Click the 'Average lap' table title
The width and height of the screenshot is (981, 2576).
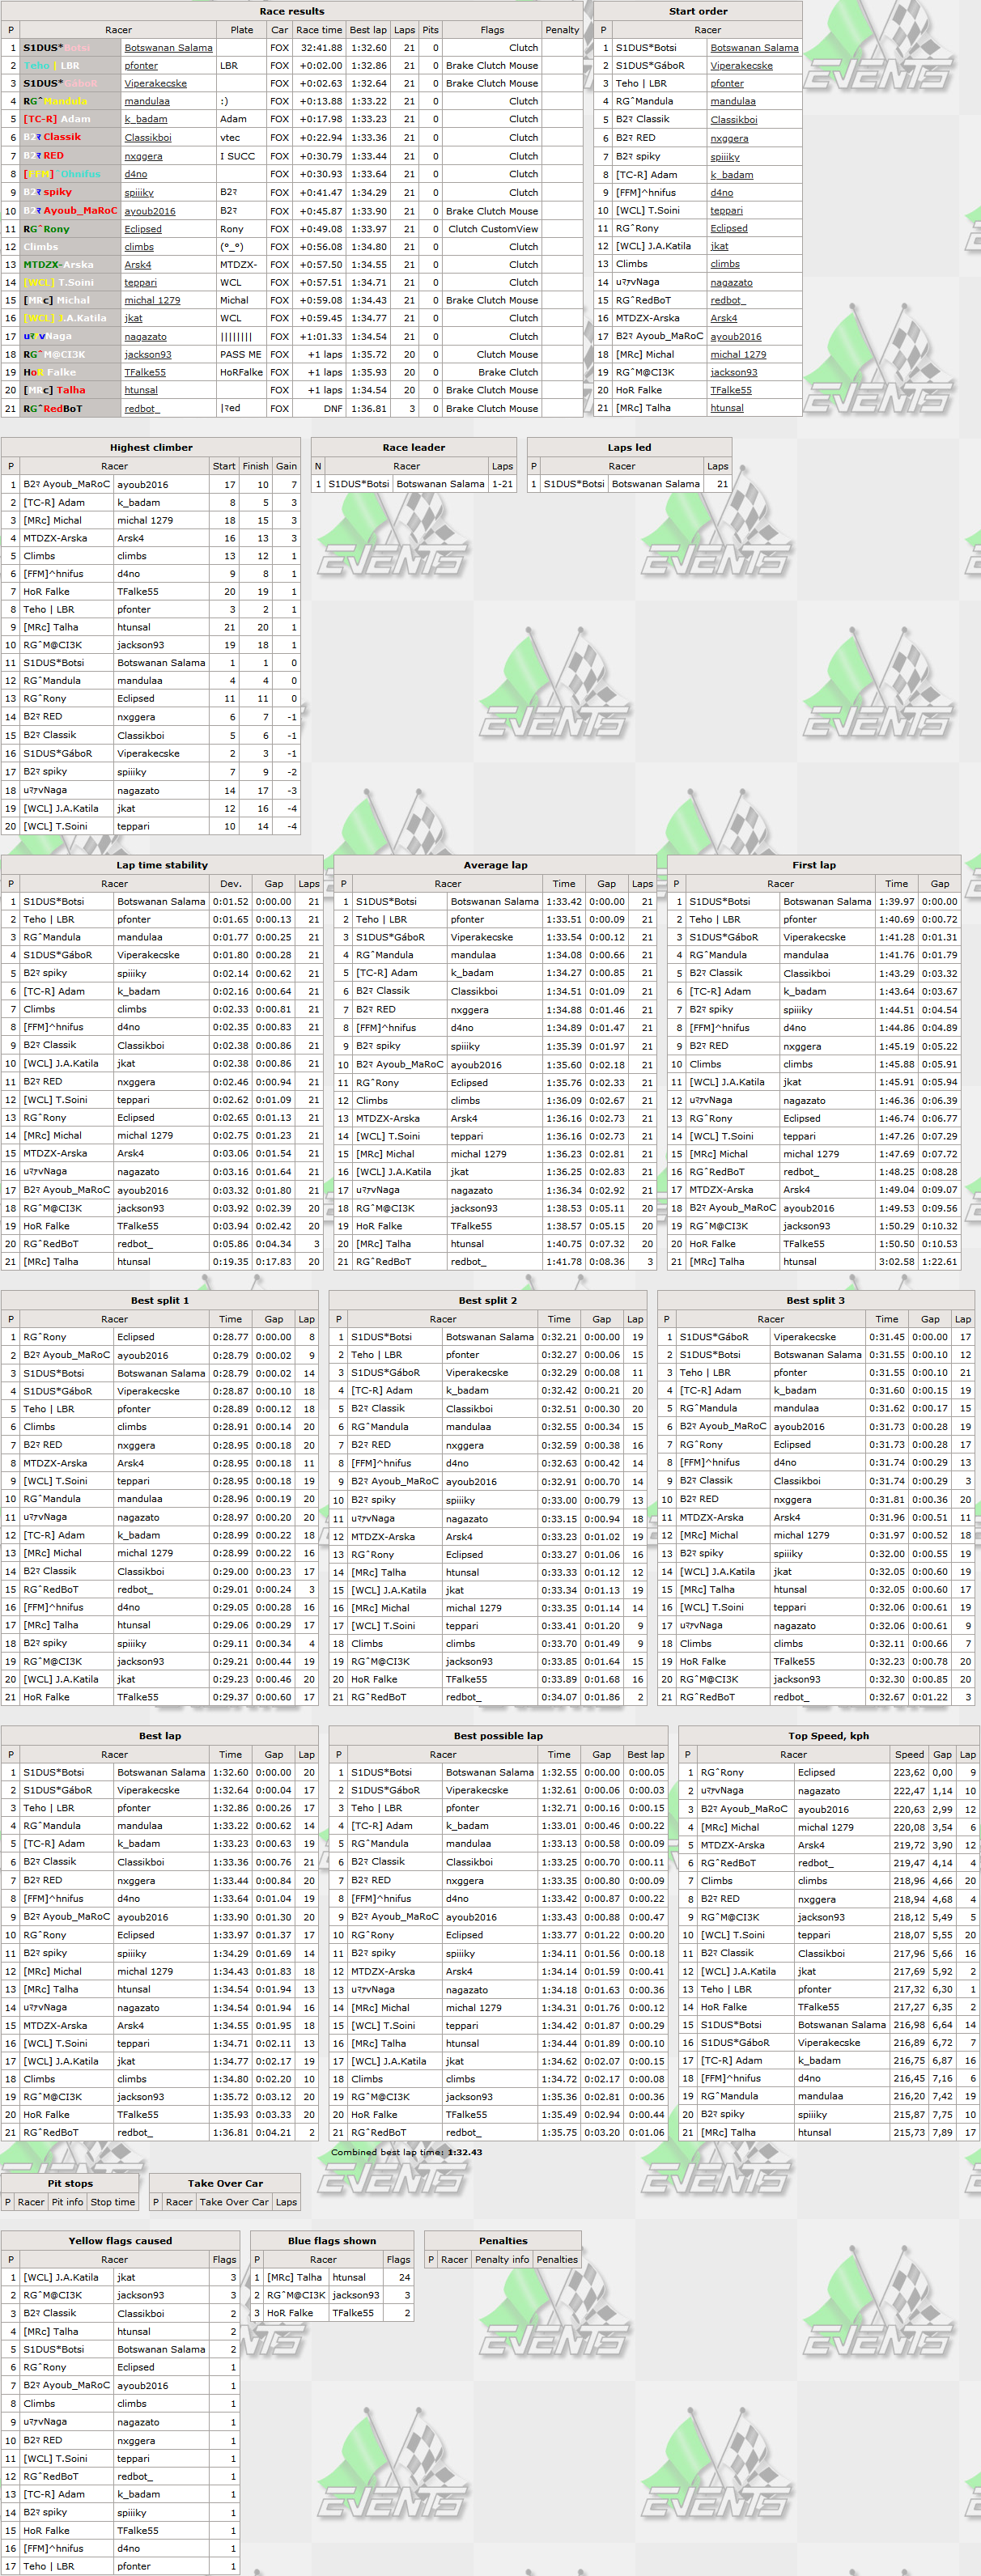click(495, 866)
